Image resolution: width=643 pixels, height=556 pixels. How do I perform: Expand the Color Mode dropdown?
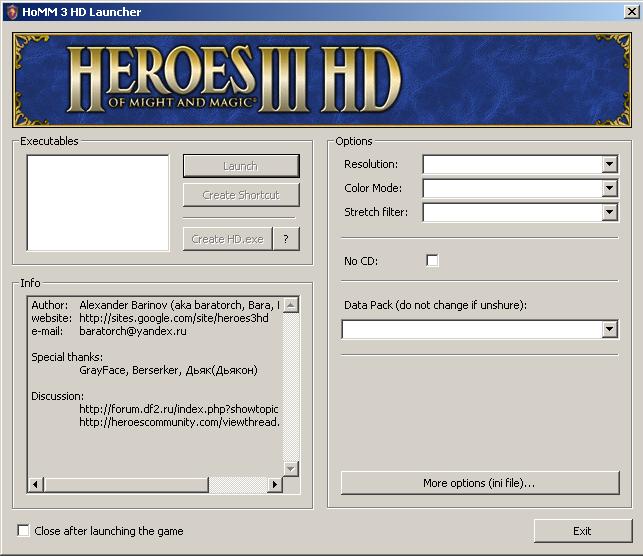[x=609, y=188]
